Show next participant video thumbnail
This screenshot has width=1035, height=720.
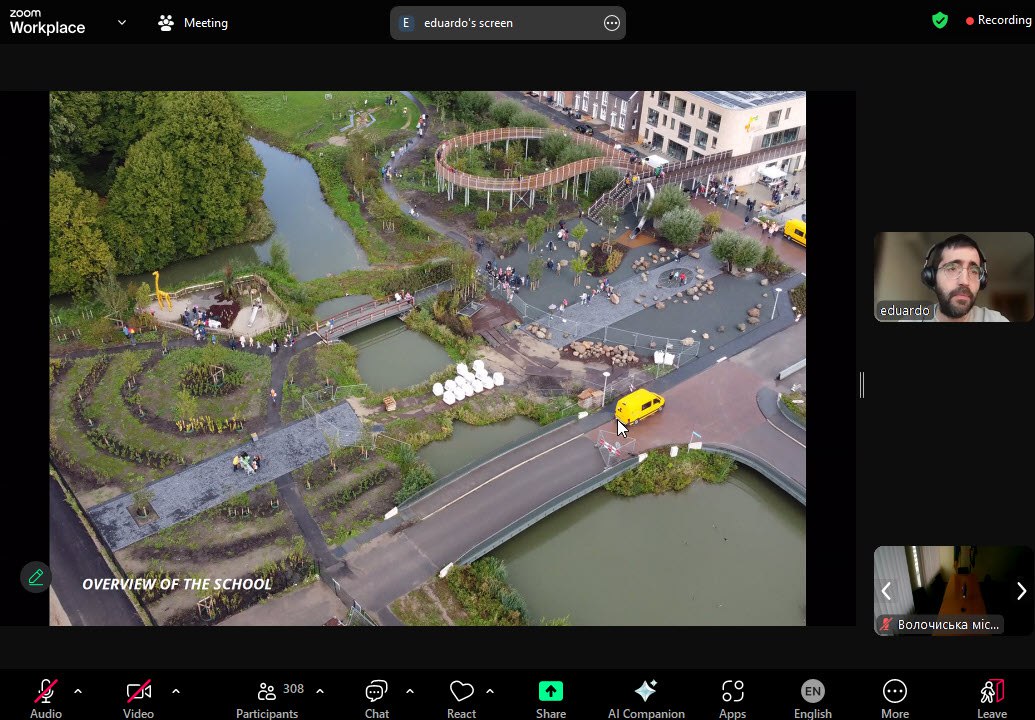point(1021,591)
